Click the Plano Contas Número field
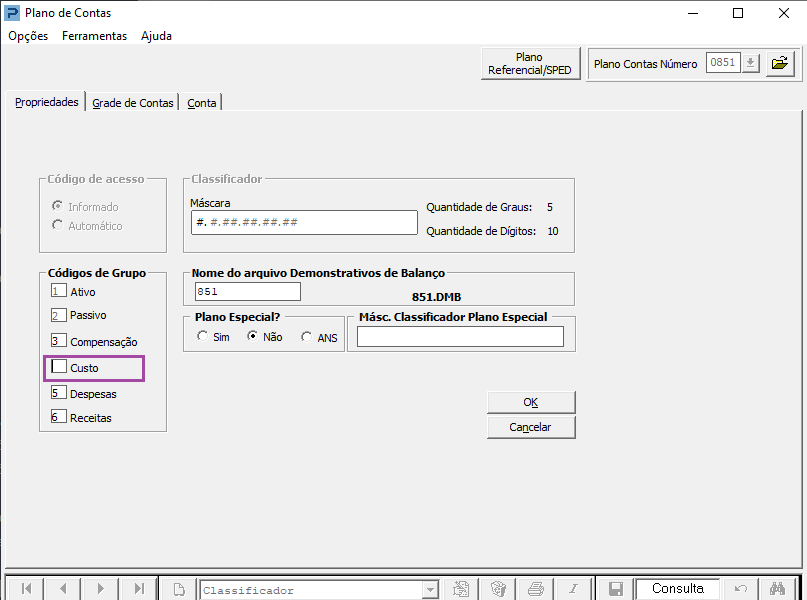This screenshot has width=807, height=600. pos(723,62)
